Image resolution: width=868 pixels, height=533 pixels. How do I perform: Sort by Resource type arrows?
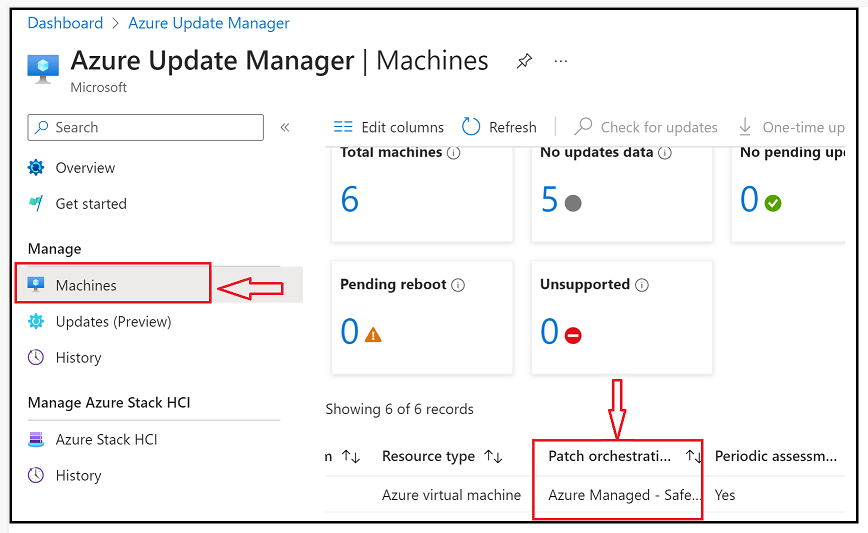pos(493,456)
